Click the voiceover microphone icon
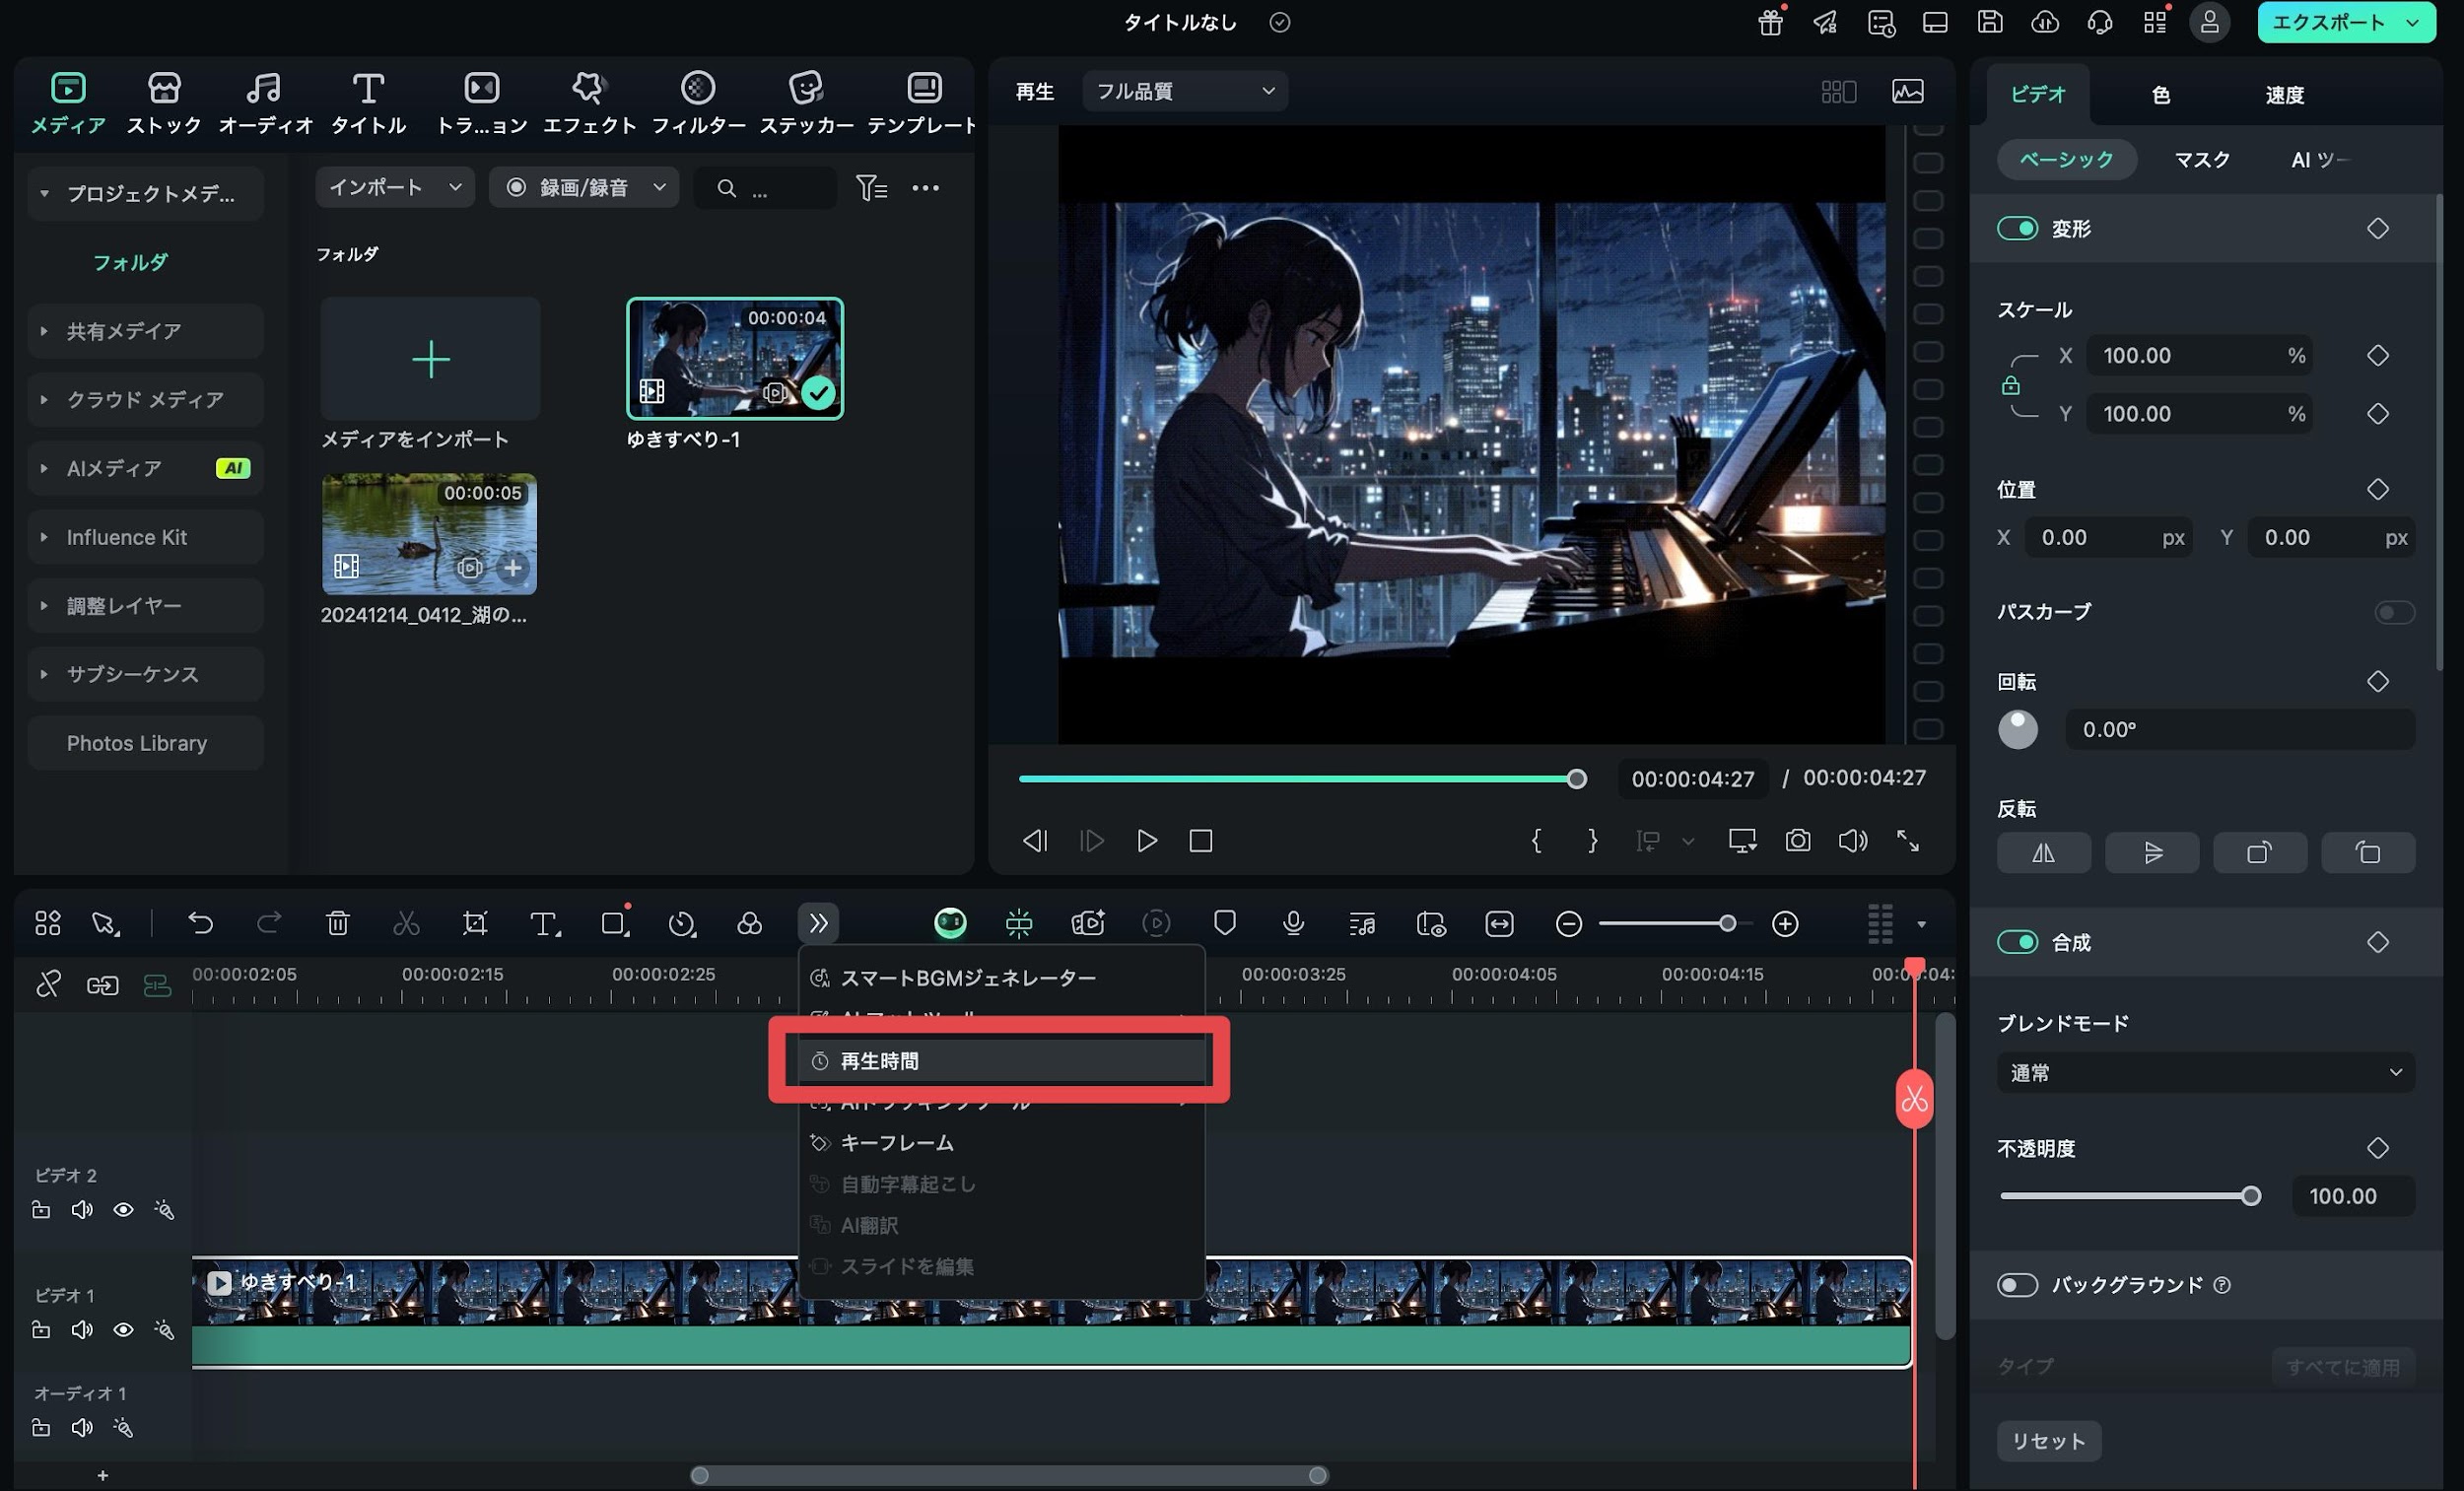 (1293, 923)
